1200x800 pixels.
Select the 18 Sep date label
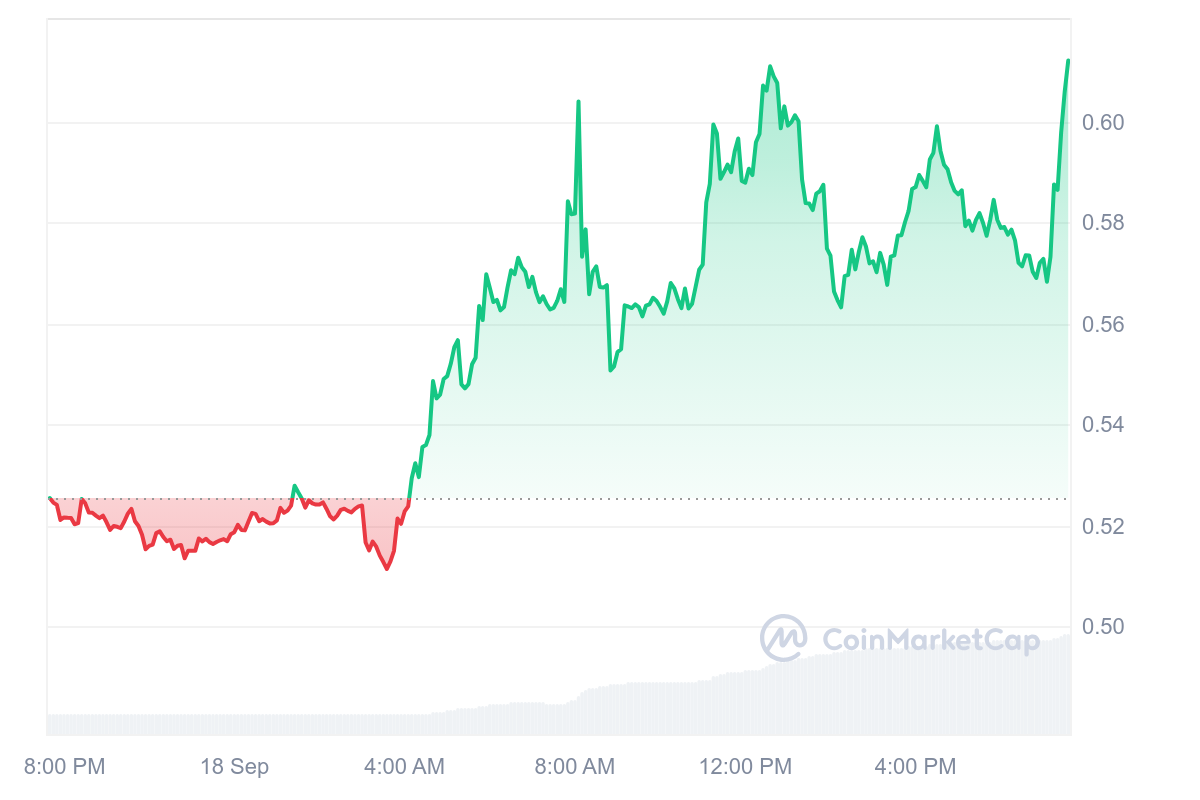[x=234, y=767]
